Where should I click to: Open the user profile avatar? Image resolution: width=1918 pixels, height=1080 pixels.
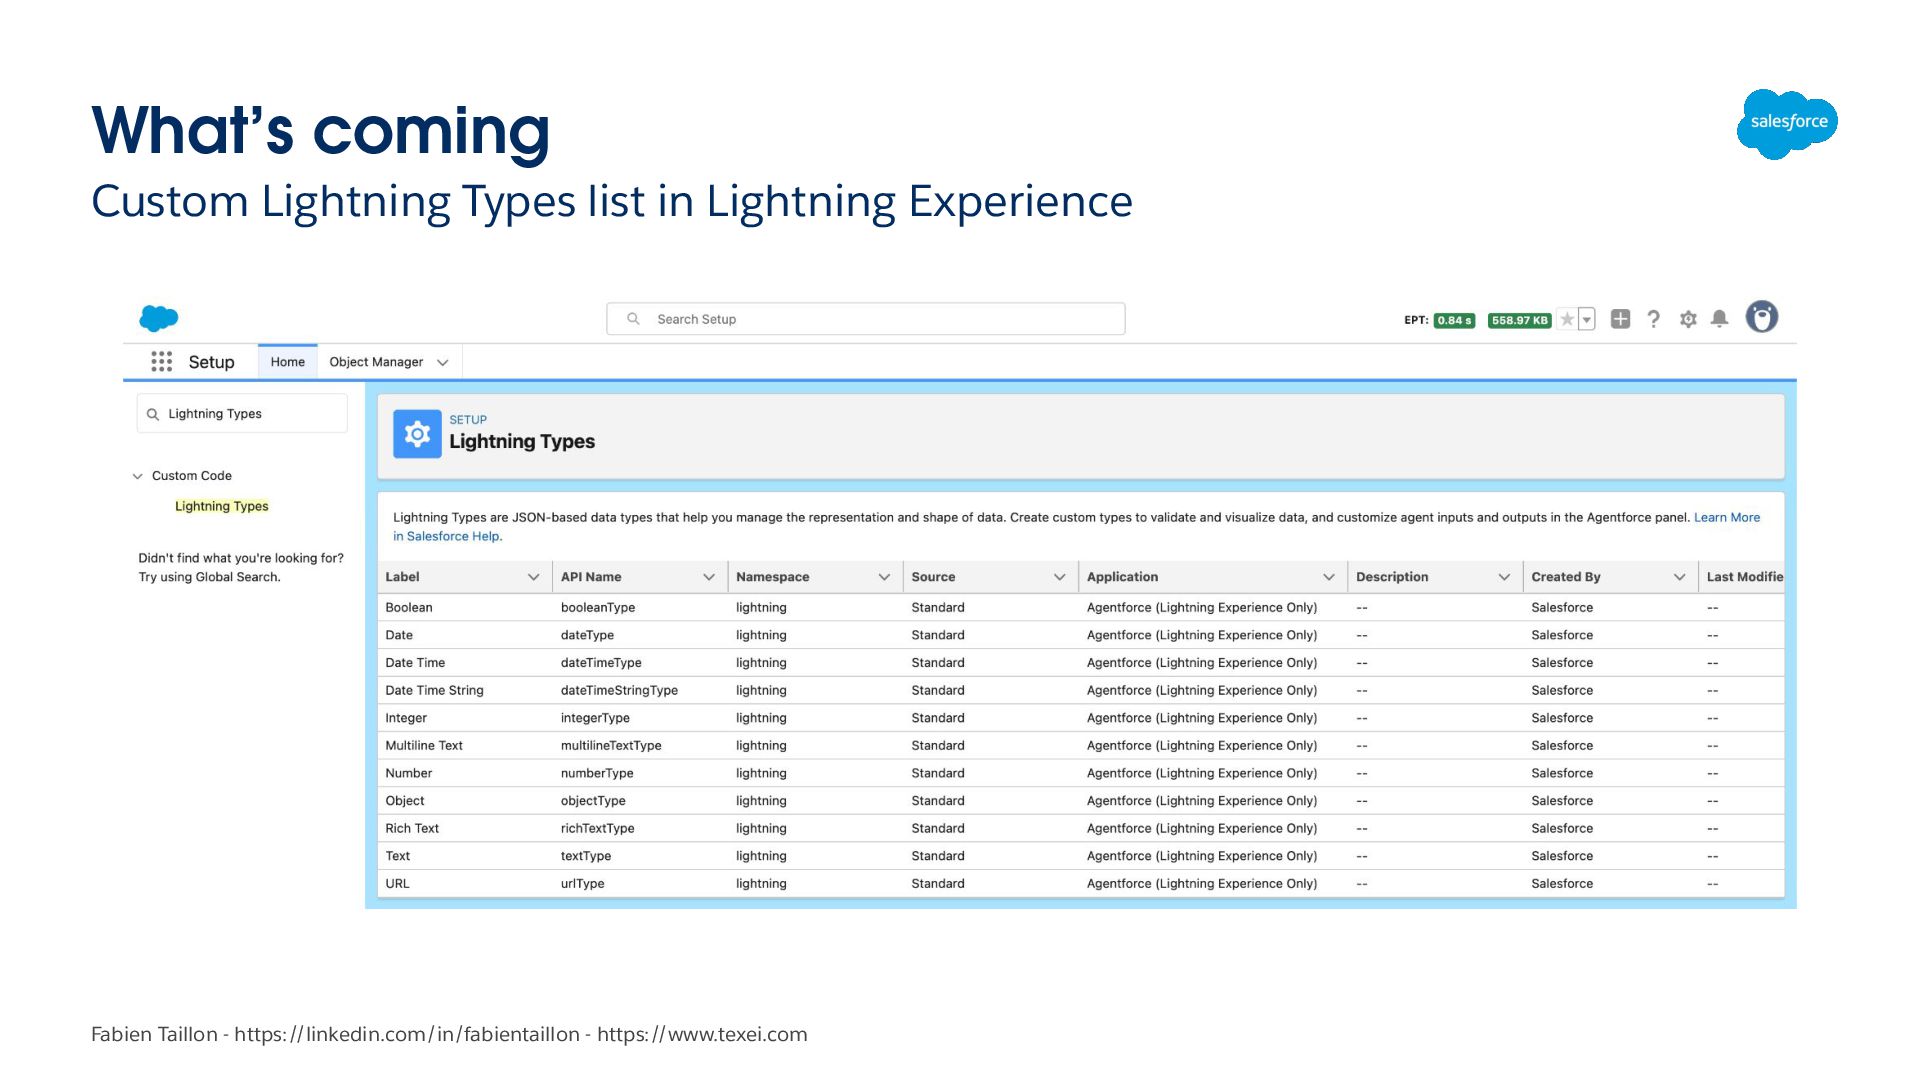pyautogui.click(x=1761, y=317)
